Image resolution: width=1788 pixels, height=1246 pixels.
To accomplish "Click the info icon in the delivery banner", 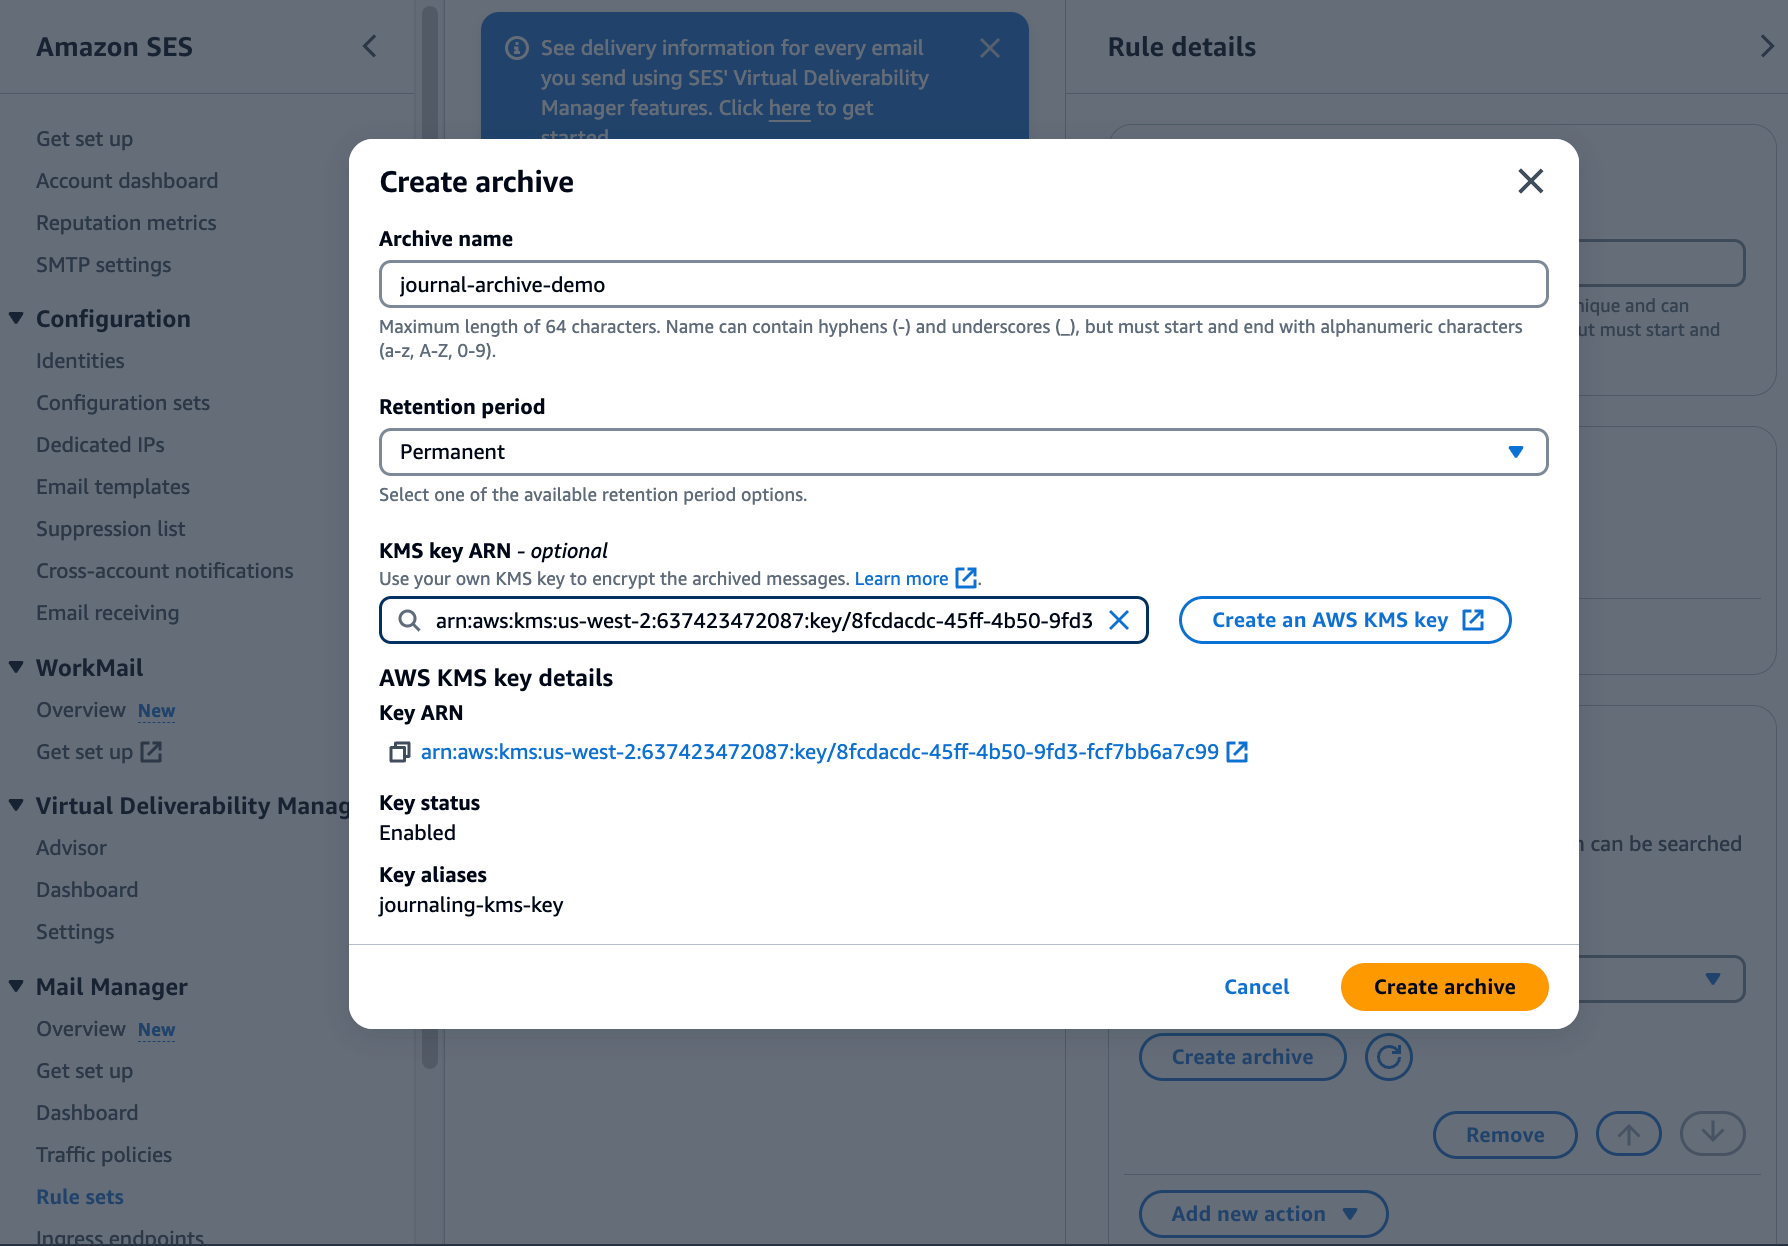I will coord(515,47).
